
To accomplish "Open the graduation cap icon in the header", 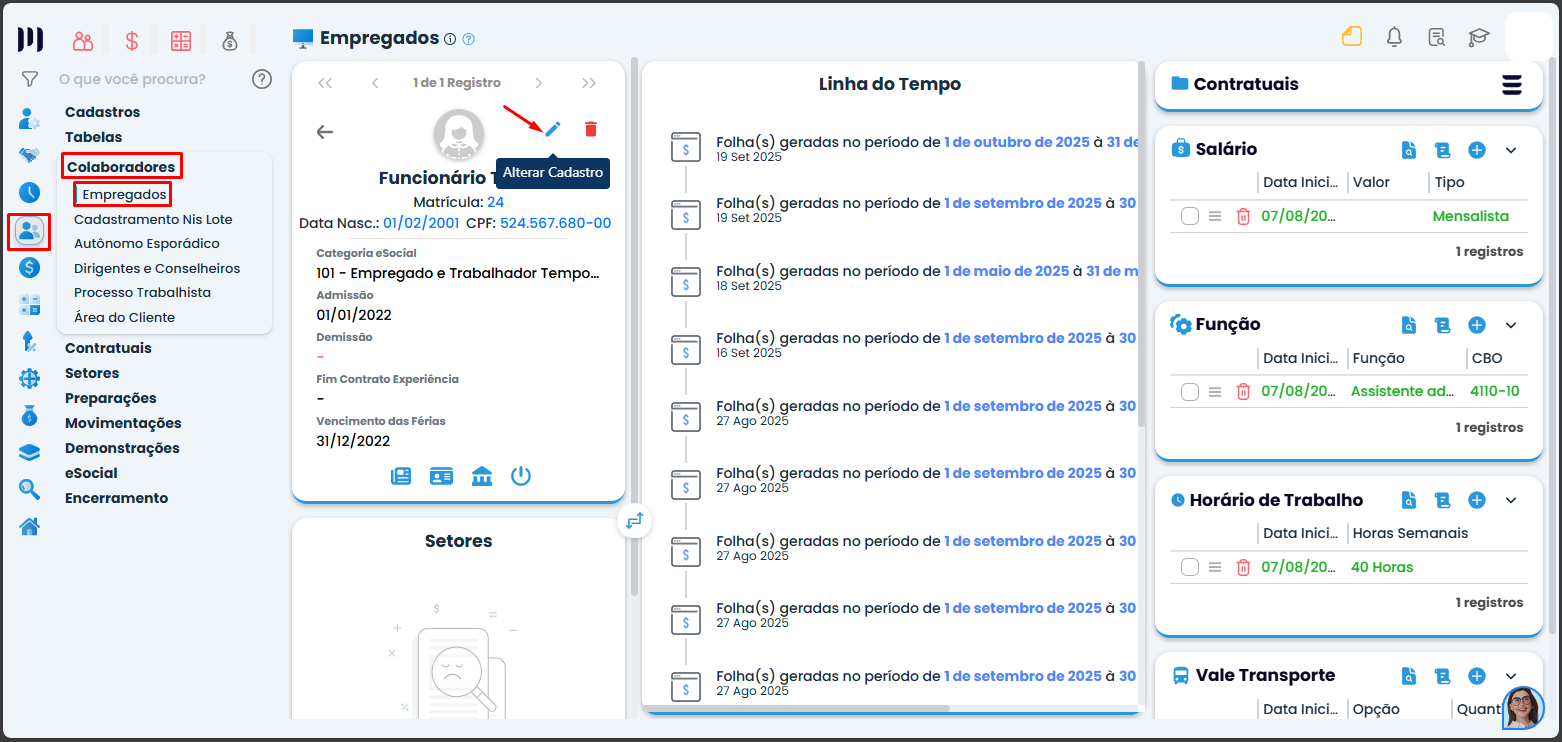I will tap(1478, 38).
